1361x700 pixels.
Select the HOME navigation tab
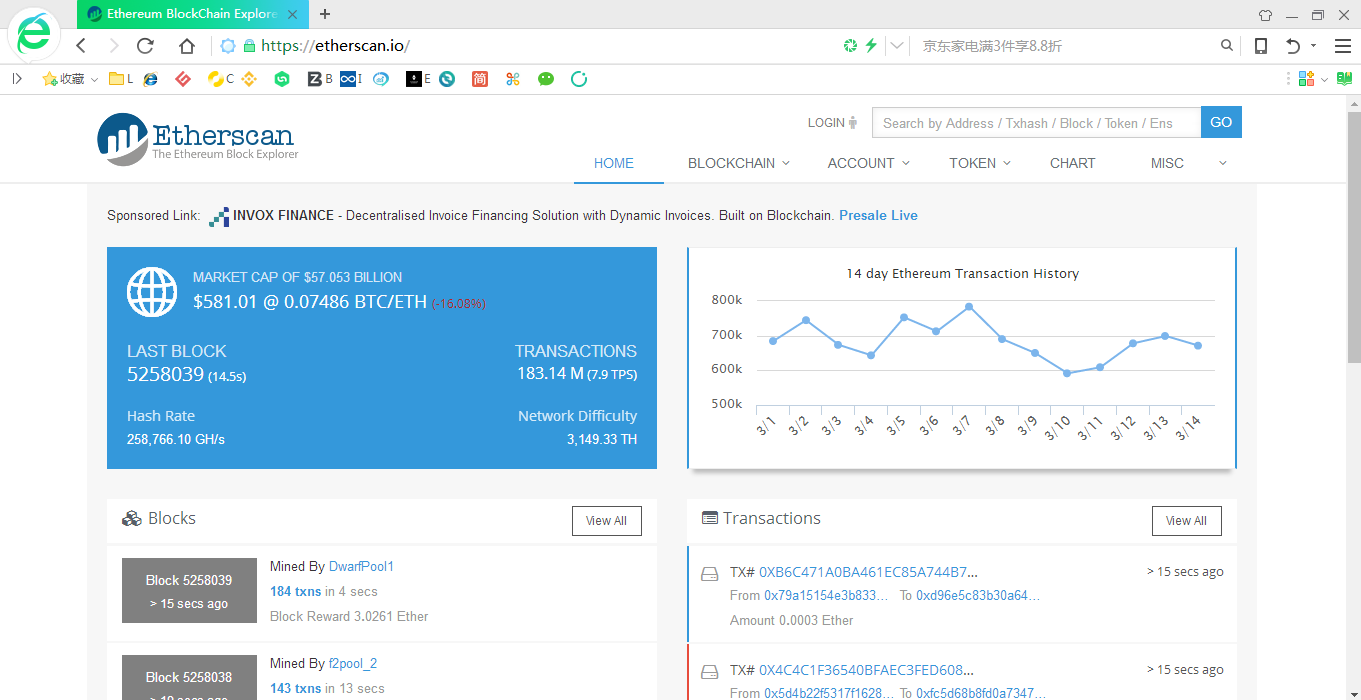[614, 163]
